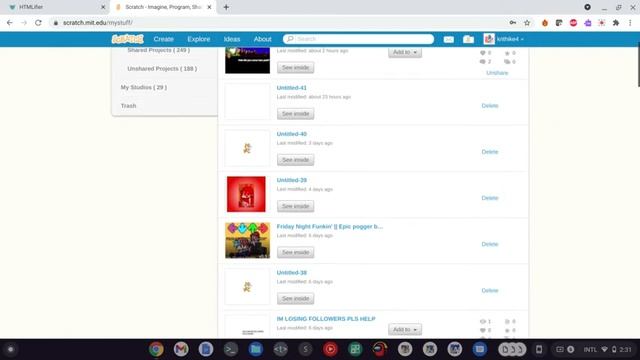Open the Create menu item
Screen dimensions: 640x360
click(164, 39)
